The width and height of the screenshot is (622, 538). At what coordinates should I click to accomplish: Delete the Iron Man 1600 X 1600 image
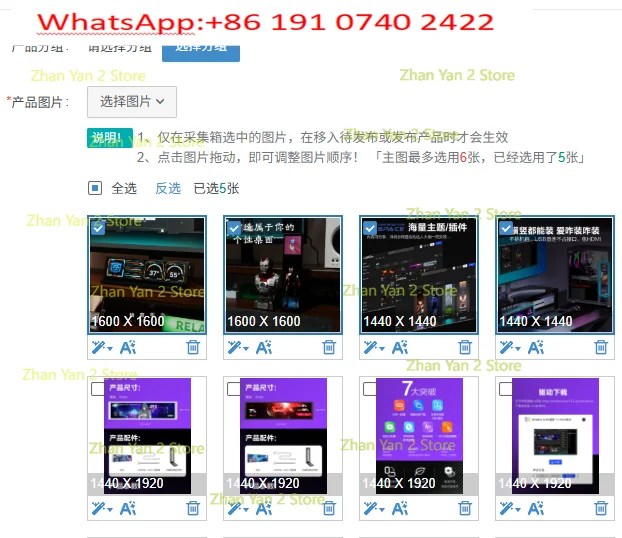pos(329,347)
